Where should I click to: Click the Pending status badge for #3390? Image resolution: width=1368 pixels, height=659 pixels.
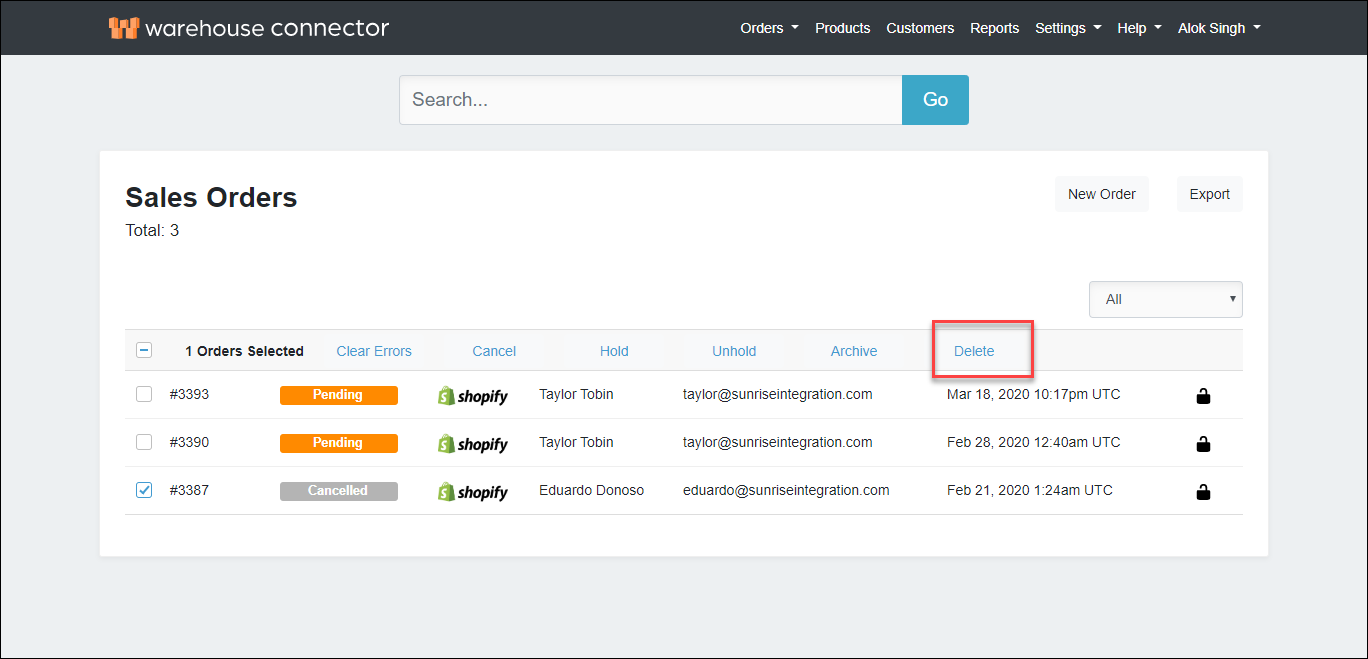[338, 443]
